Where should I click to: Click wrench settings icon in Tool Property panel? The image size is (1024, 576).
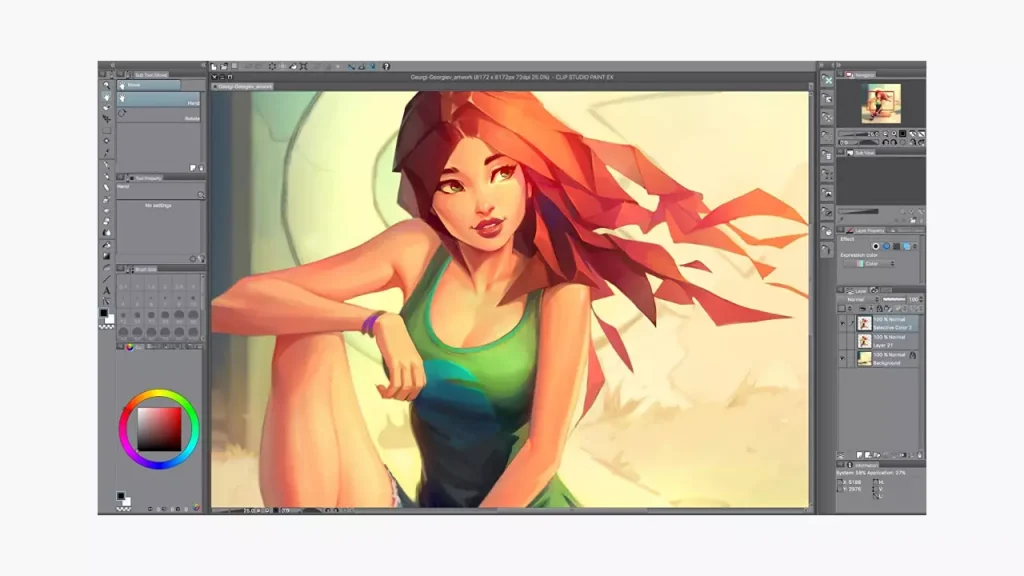(x=201, y=259)
